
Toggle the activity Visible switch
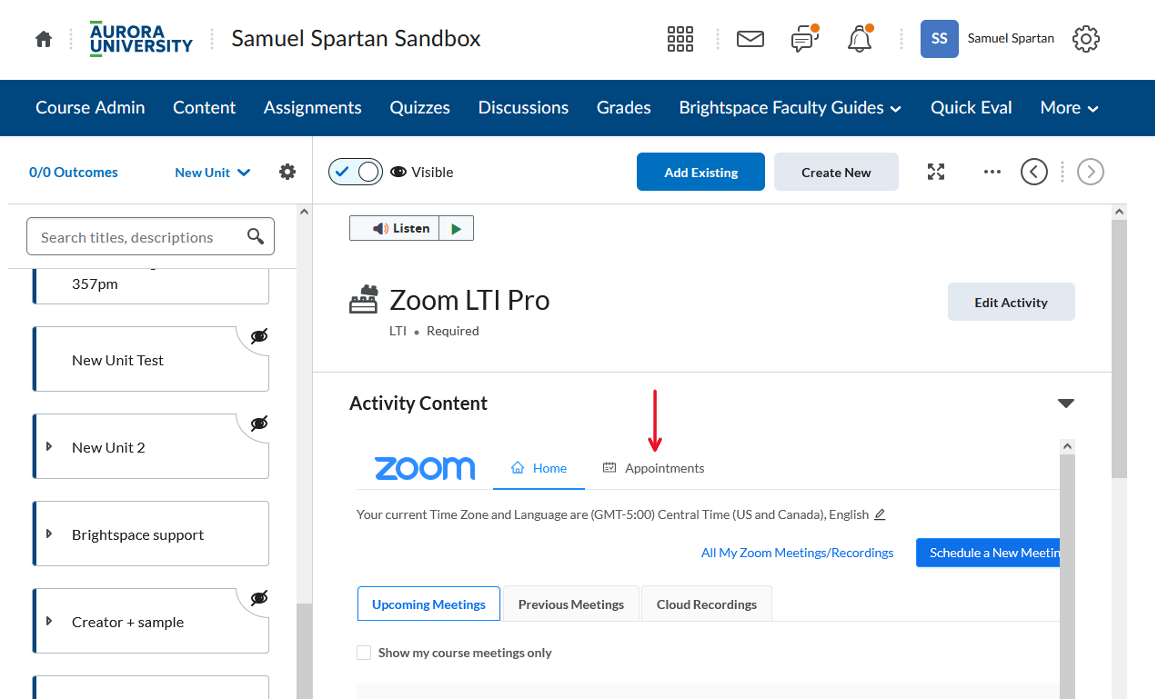[x=355, y=172]
